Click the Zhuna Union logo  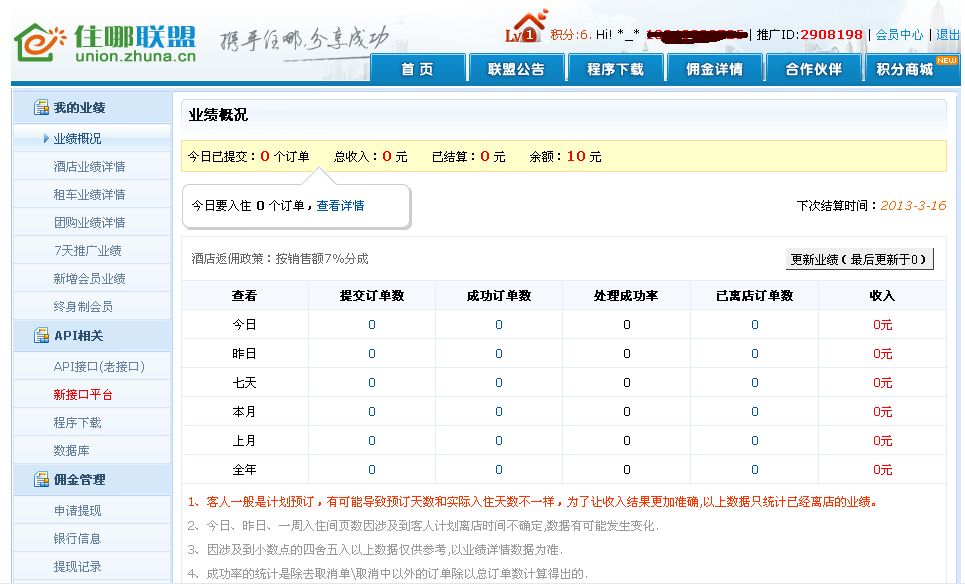[105, 42]
